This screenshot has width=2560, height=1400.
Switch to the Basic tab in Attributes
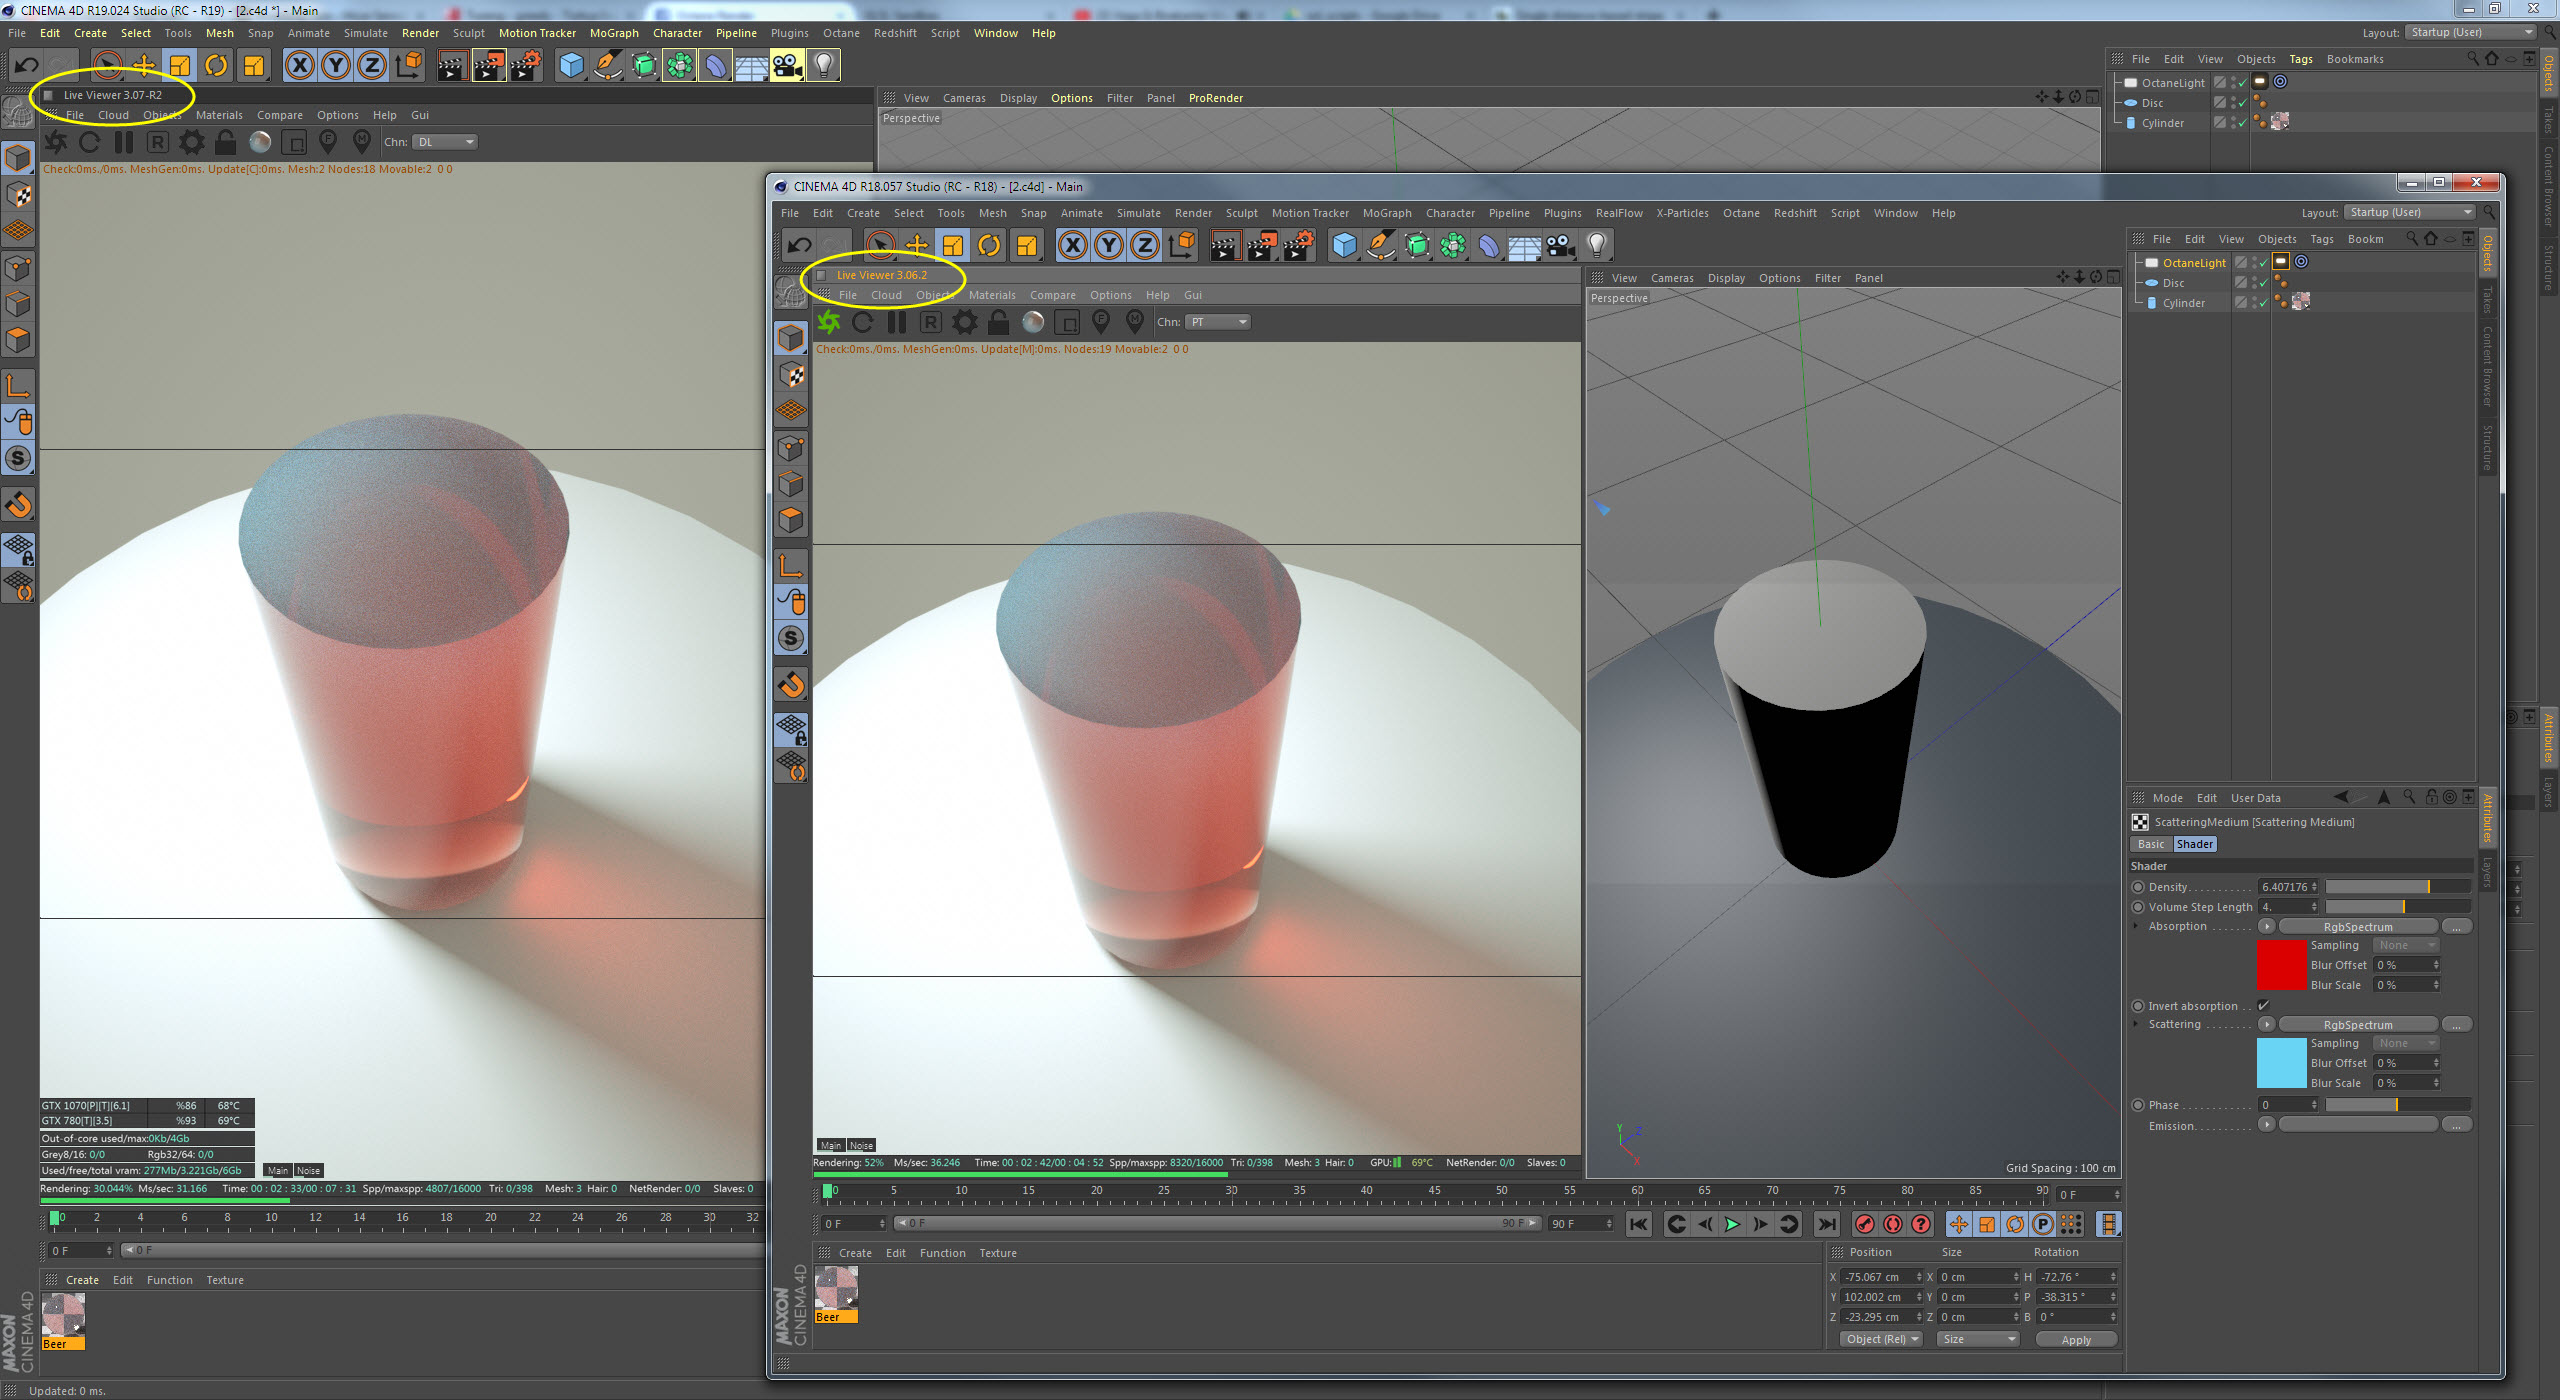[2151, 844]
